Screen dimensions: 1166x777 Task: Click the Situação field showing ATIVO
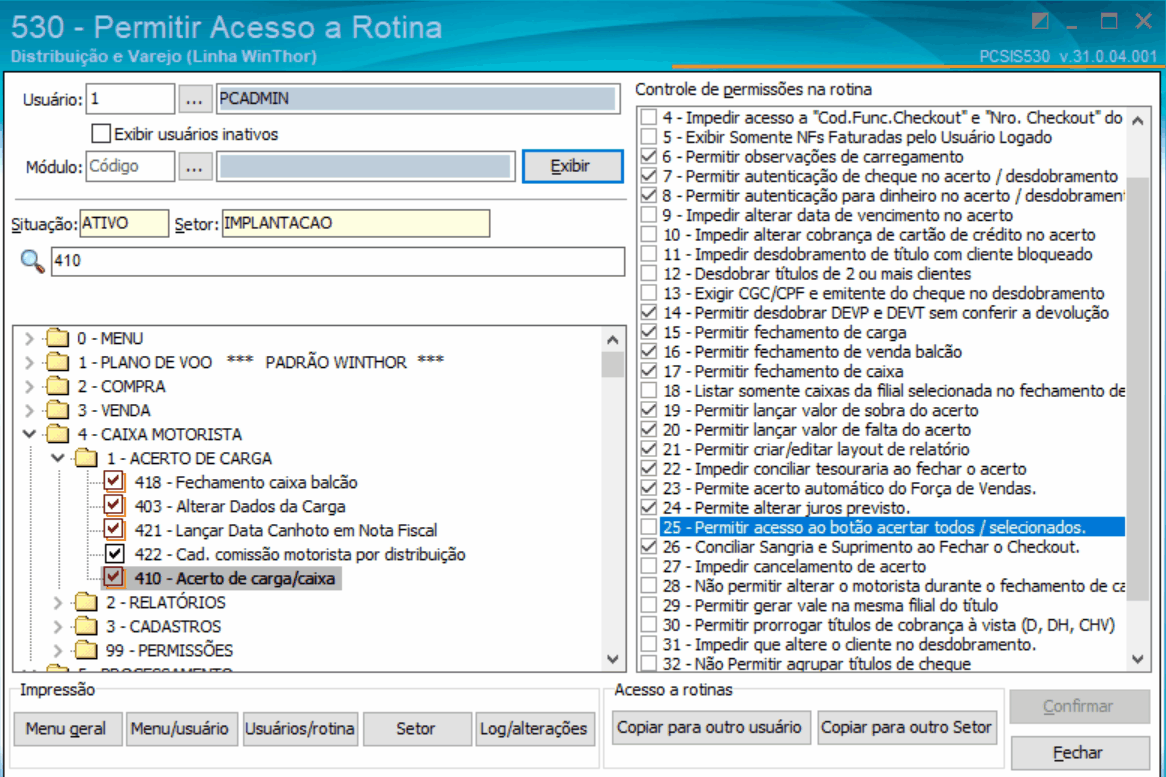tap(124, 223)
